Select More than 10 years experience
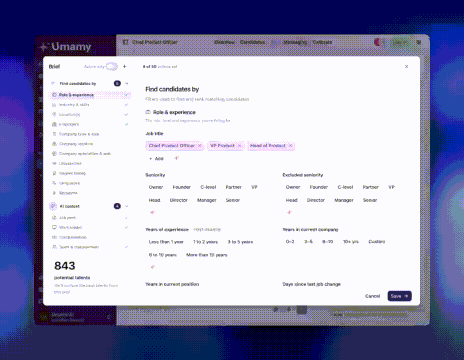This screenshot has width=464, height=360. tap(207, 255)
